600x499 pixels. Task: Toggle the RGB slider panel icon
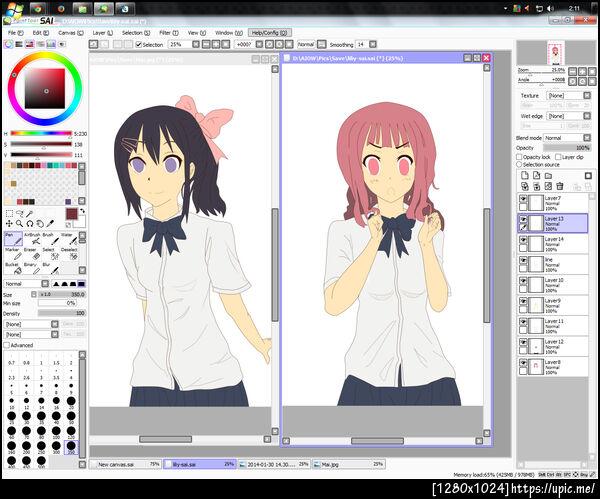(x=19, y=44)
